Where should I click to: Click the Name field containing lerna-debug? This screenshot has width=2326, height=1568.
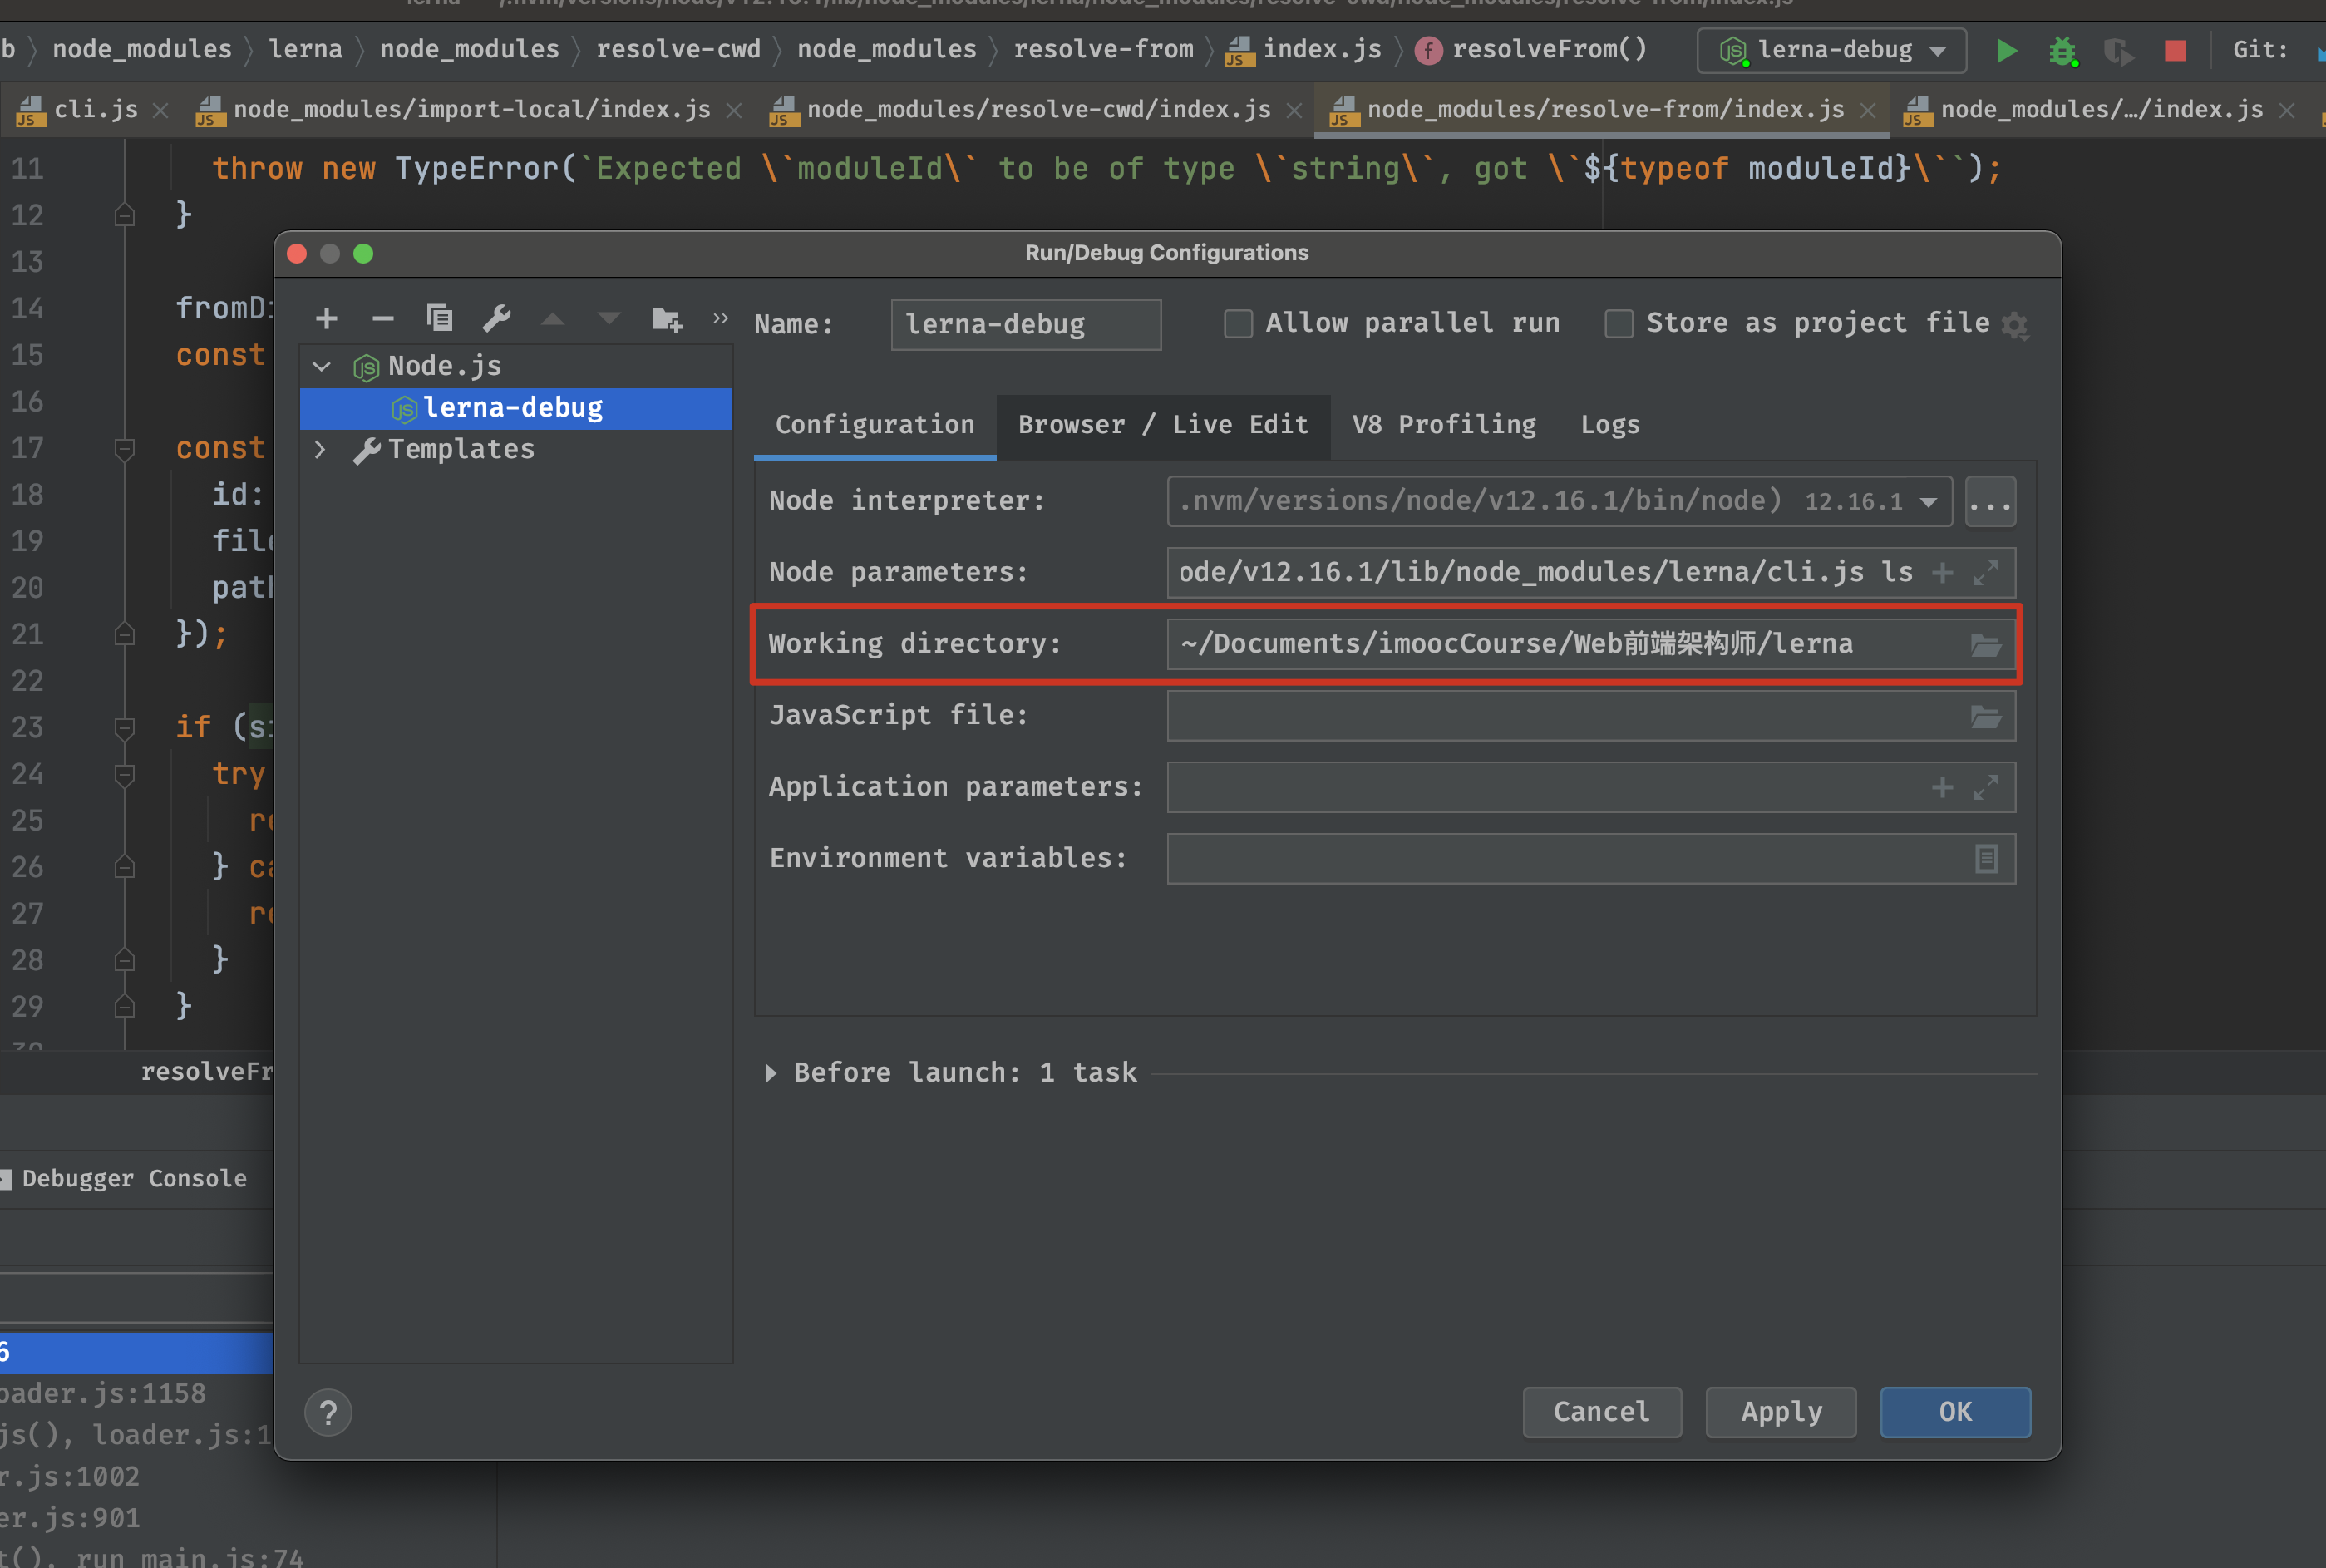(x=1026, y=325)
